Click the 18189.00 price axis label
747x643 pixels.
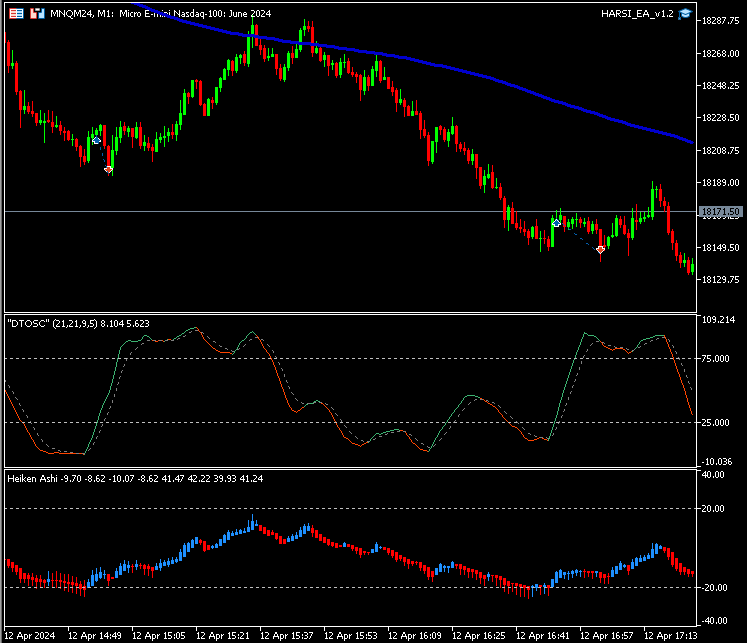(x=721, y=183)
